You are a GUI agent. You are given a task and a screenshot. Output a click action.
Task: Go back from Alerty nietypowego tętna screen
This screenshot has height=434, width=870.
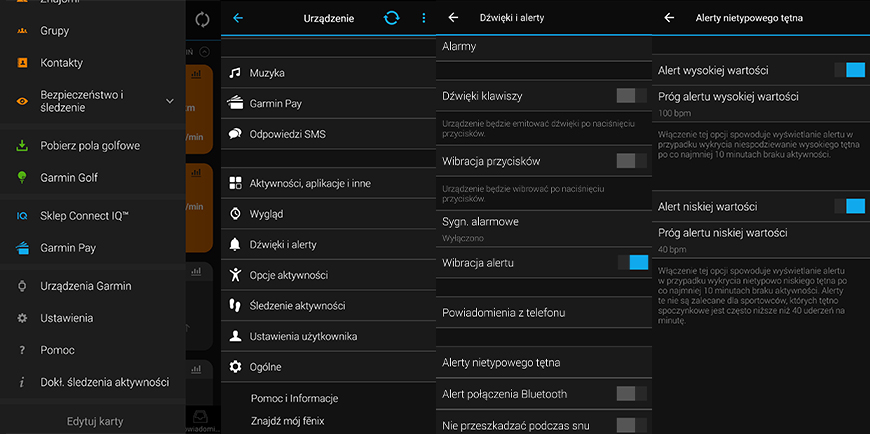tap(669, 18)
